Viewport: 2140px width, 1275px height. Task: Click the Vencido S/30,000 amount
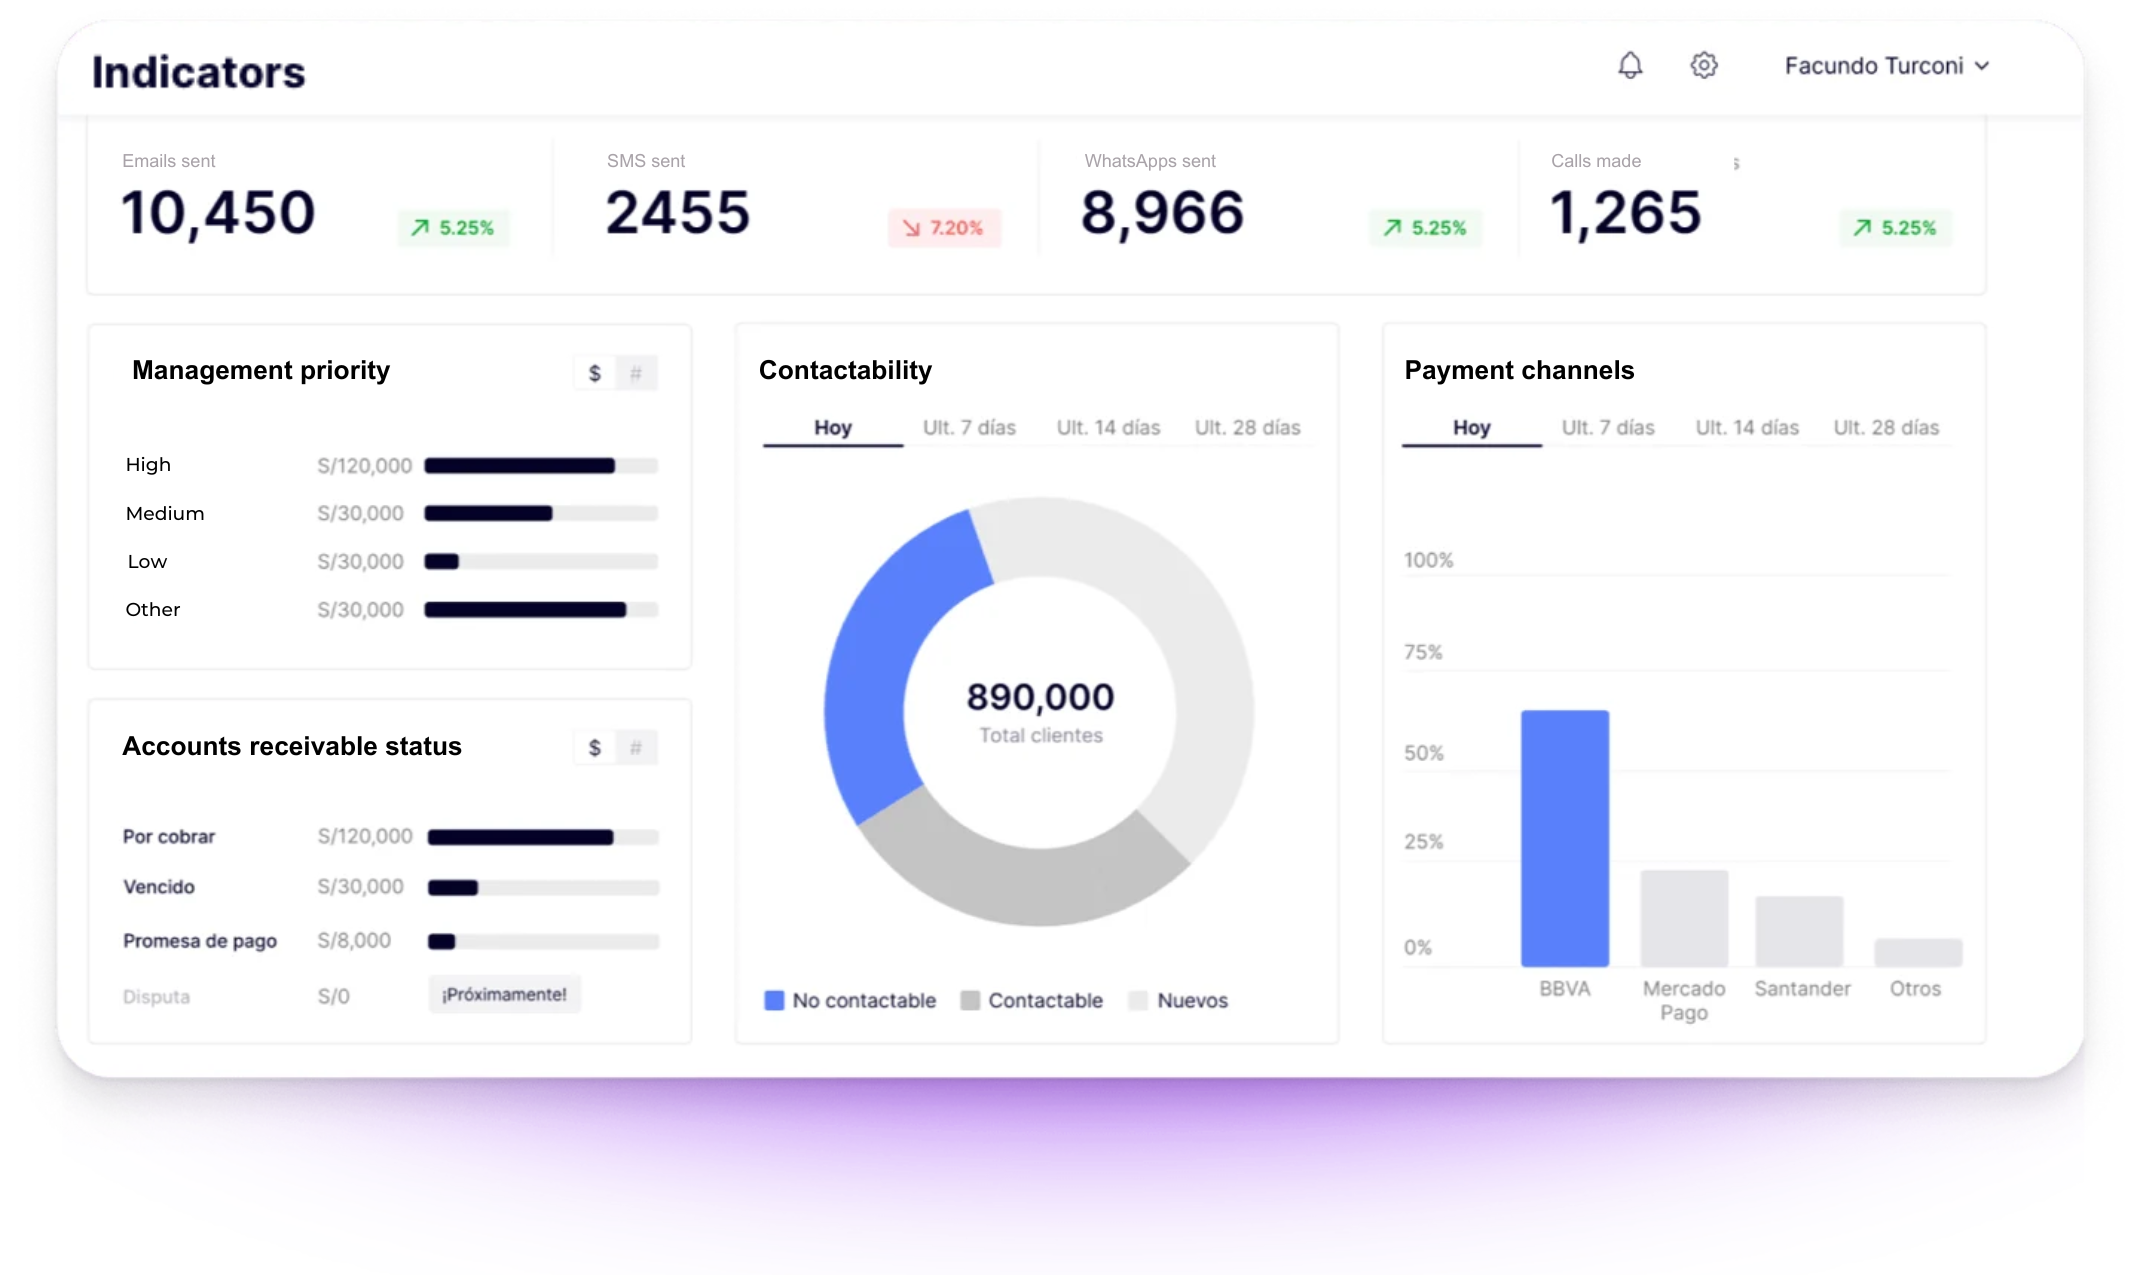point(361,887)
